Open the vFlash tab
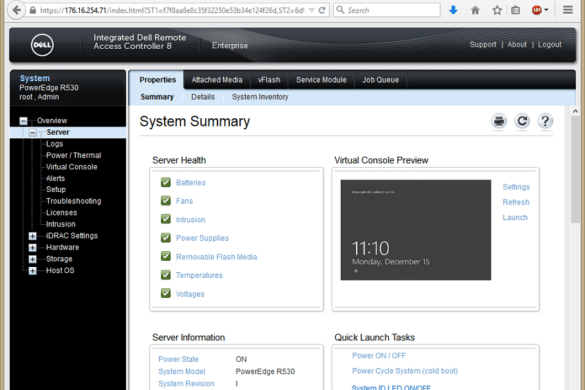Screen dimensions: 585x390 click(x=269, y=80)
